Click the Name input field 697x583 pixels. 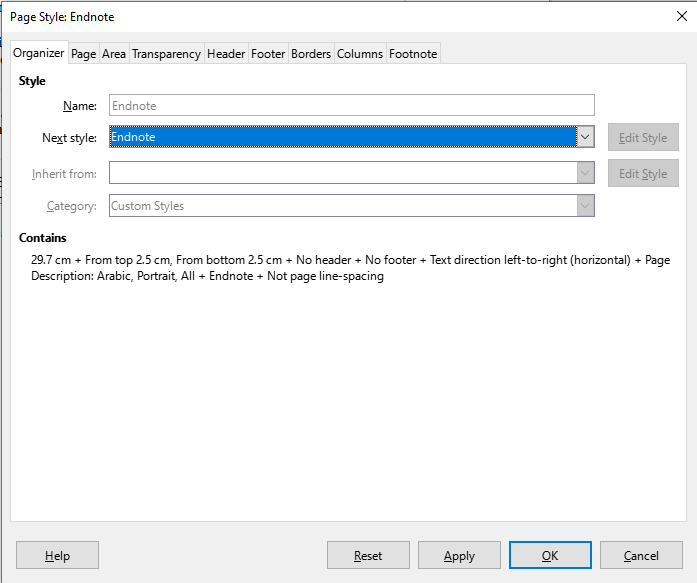[352, 105]
